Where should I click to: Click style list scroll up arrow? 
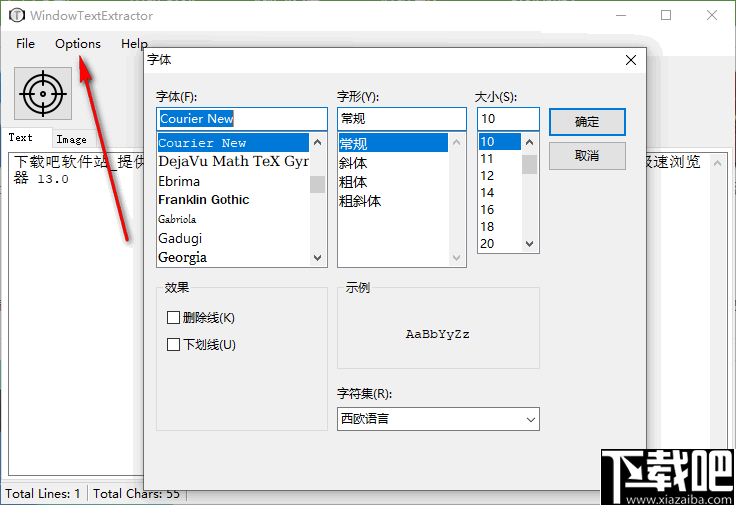[457, 142]
